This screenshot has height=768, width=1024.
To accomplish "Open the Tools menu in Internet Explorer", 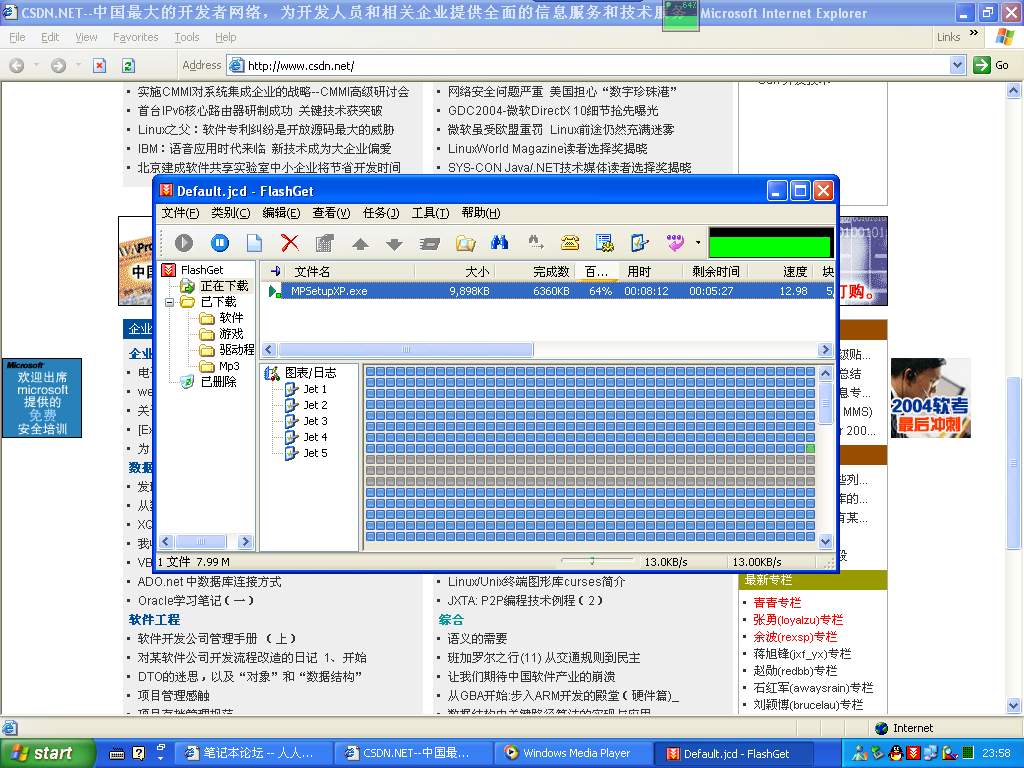I will coord(187,37).
